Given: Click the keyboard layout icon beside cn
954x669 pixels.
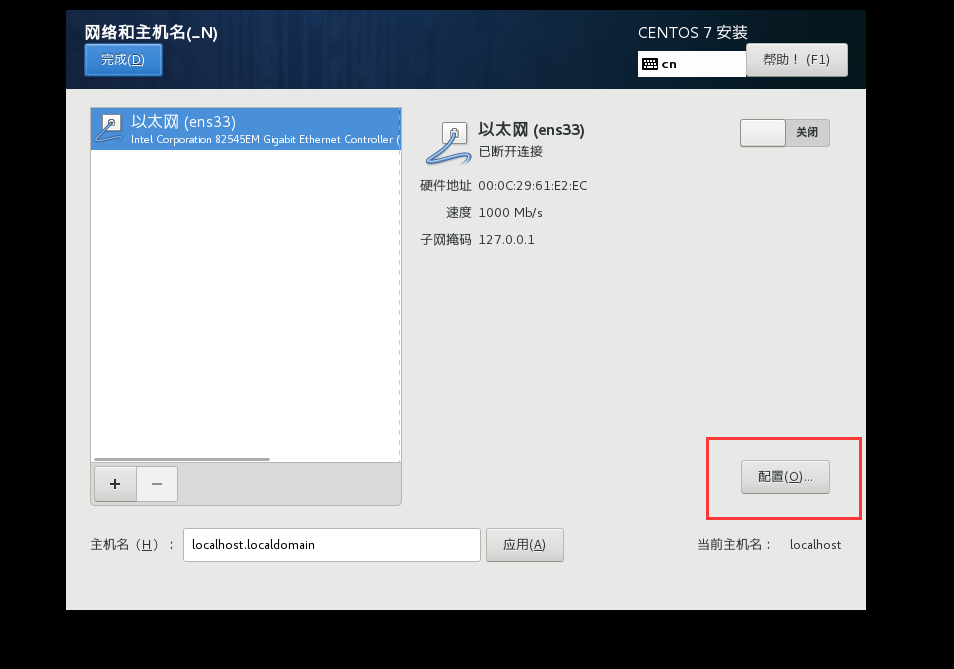Looking at the screenshot, I should (650, 64).
